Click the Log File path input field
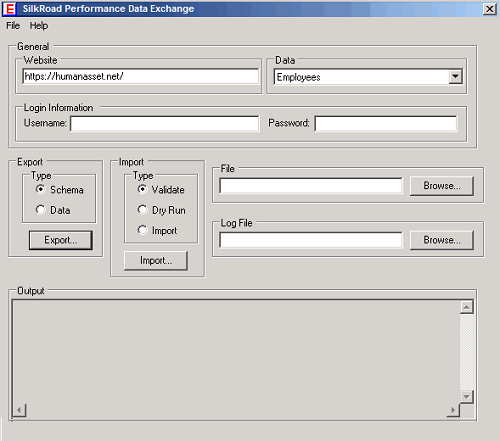 coord(311,240)
